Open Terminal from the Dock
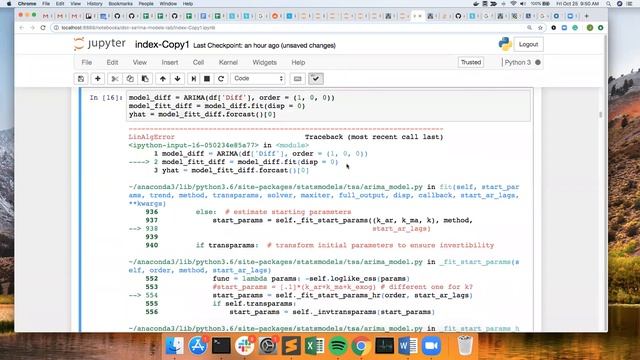This screenshot has height=360, width=640. [x=221, y=346]
